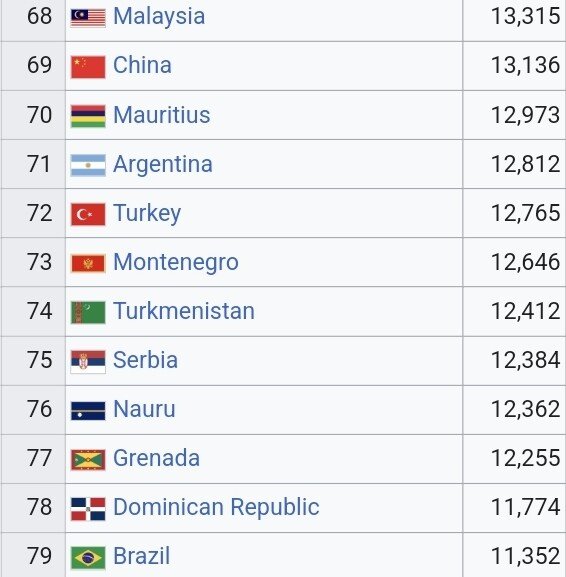Click the Turkey flag icon
This screenshot has width=566, height=577.
pyautogui.click(x=88, y=214)
